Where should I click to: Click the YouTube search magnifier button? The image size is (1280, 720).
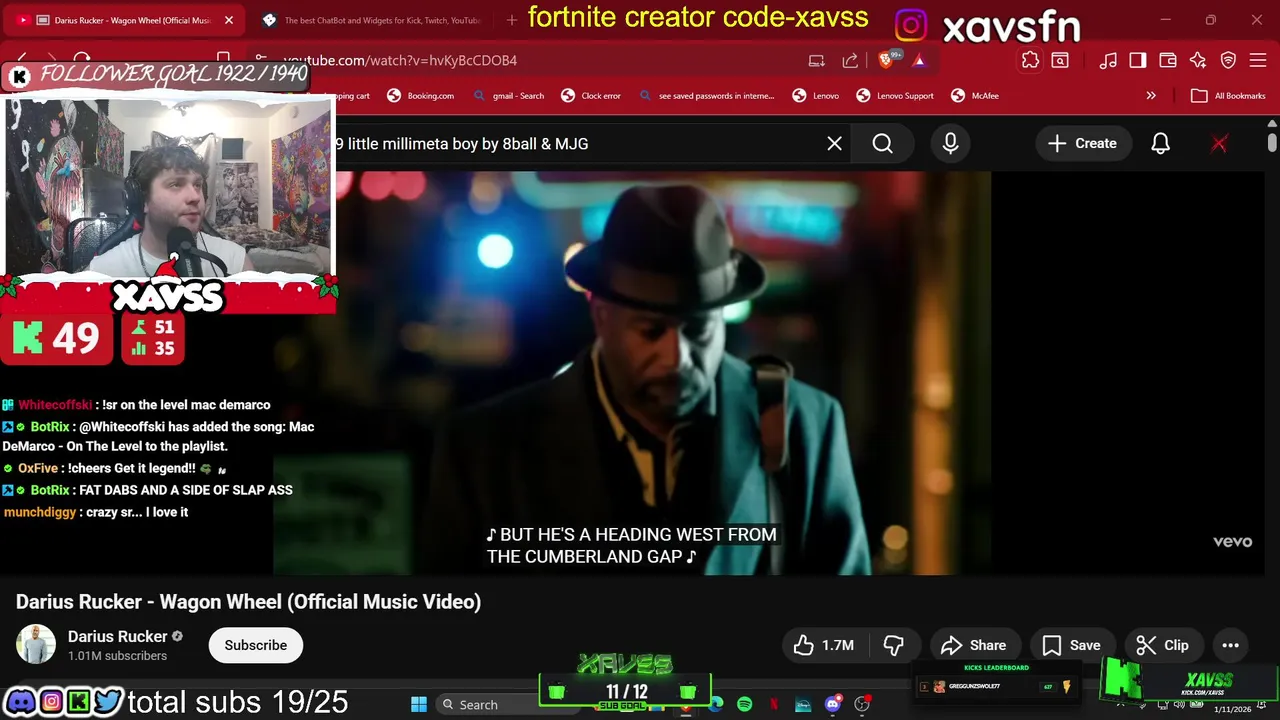[883, 144]
